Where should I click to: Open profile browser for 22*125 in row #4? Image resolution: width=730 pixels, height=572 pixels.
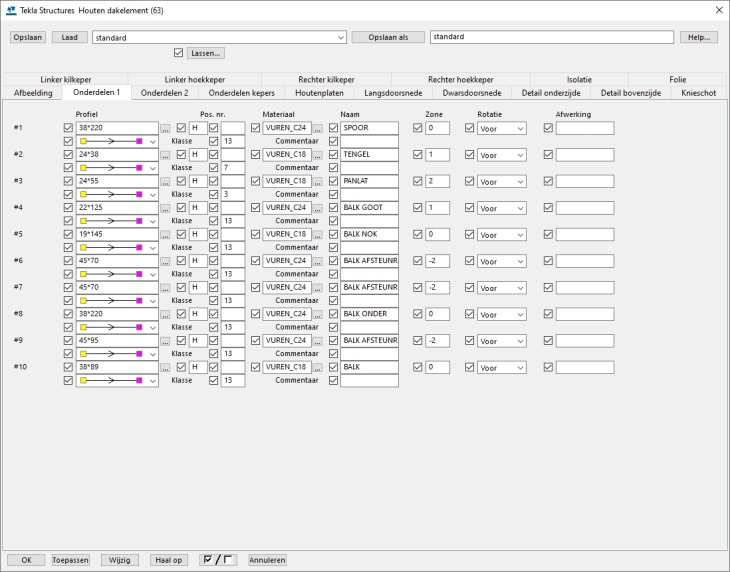[x=166, y=208]
